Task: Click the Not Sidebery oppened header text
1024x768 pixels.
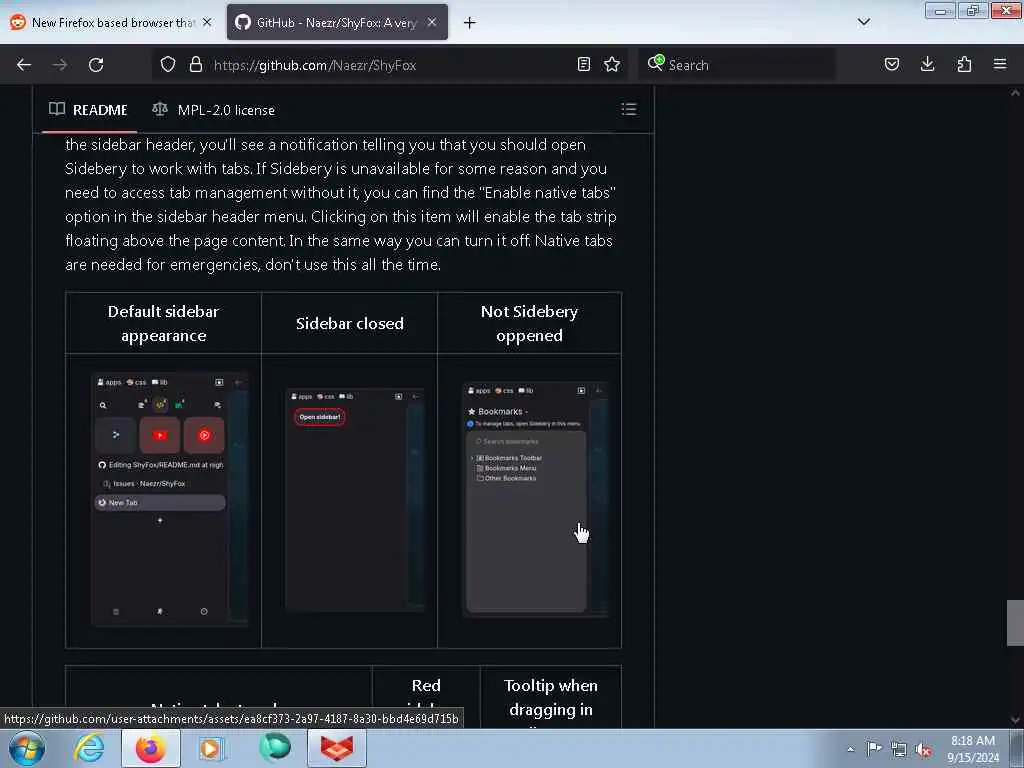Action: (x=530, y=323)
